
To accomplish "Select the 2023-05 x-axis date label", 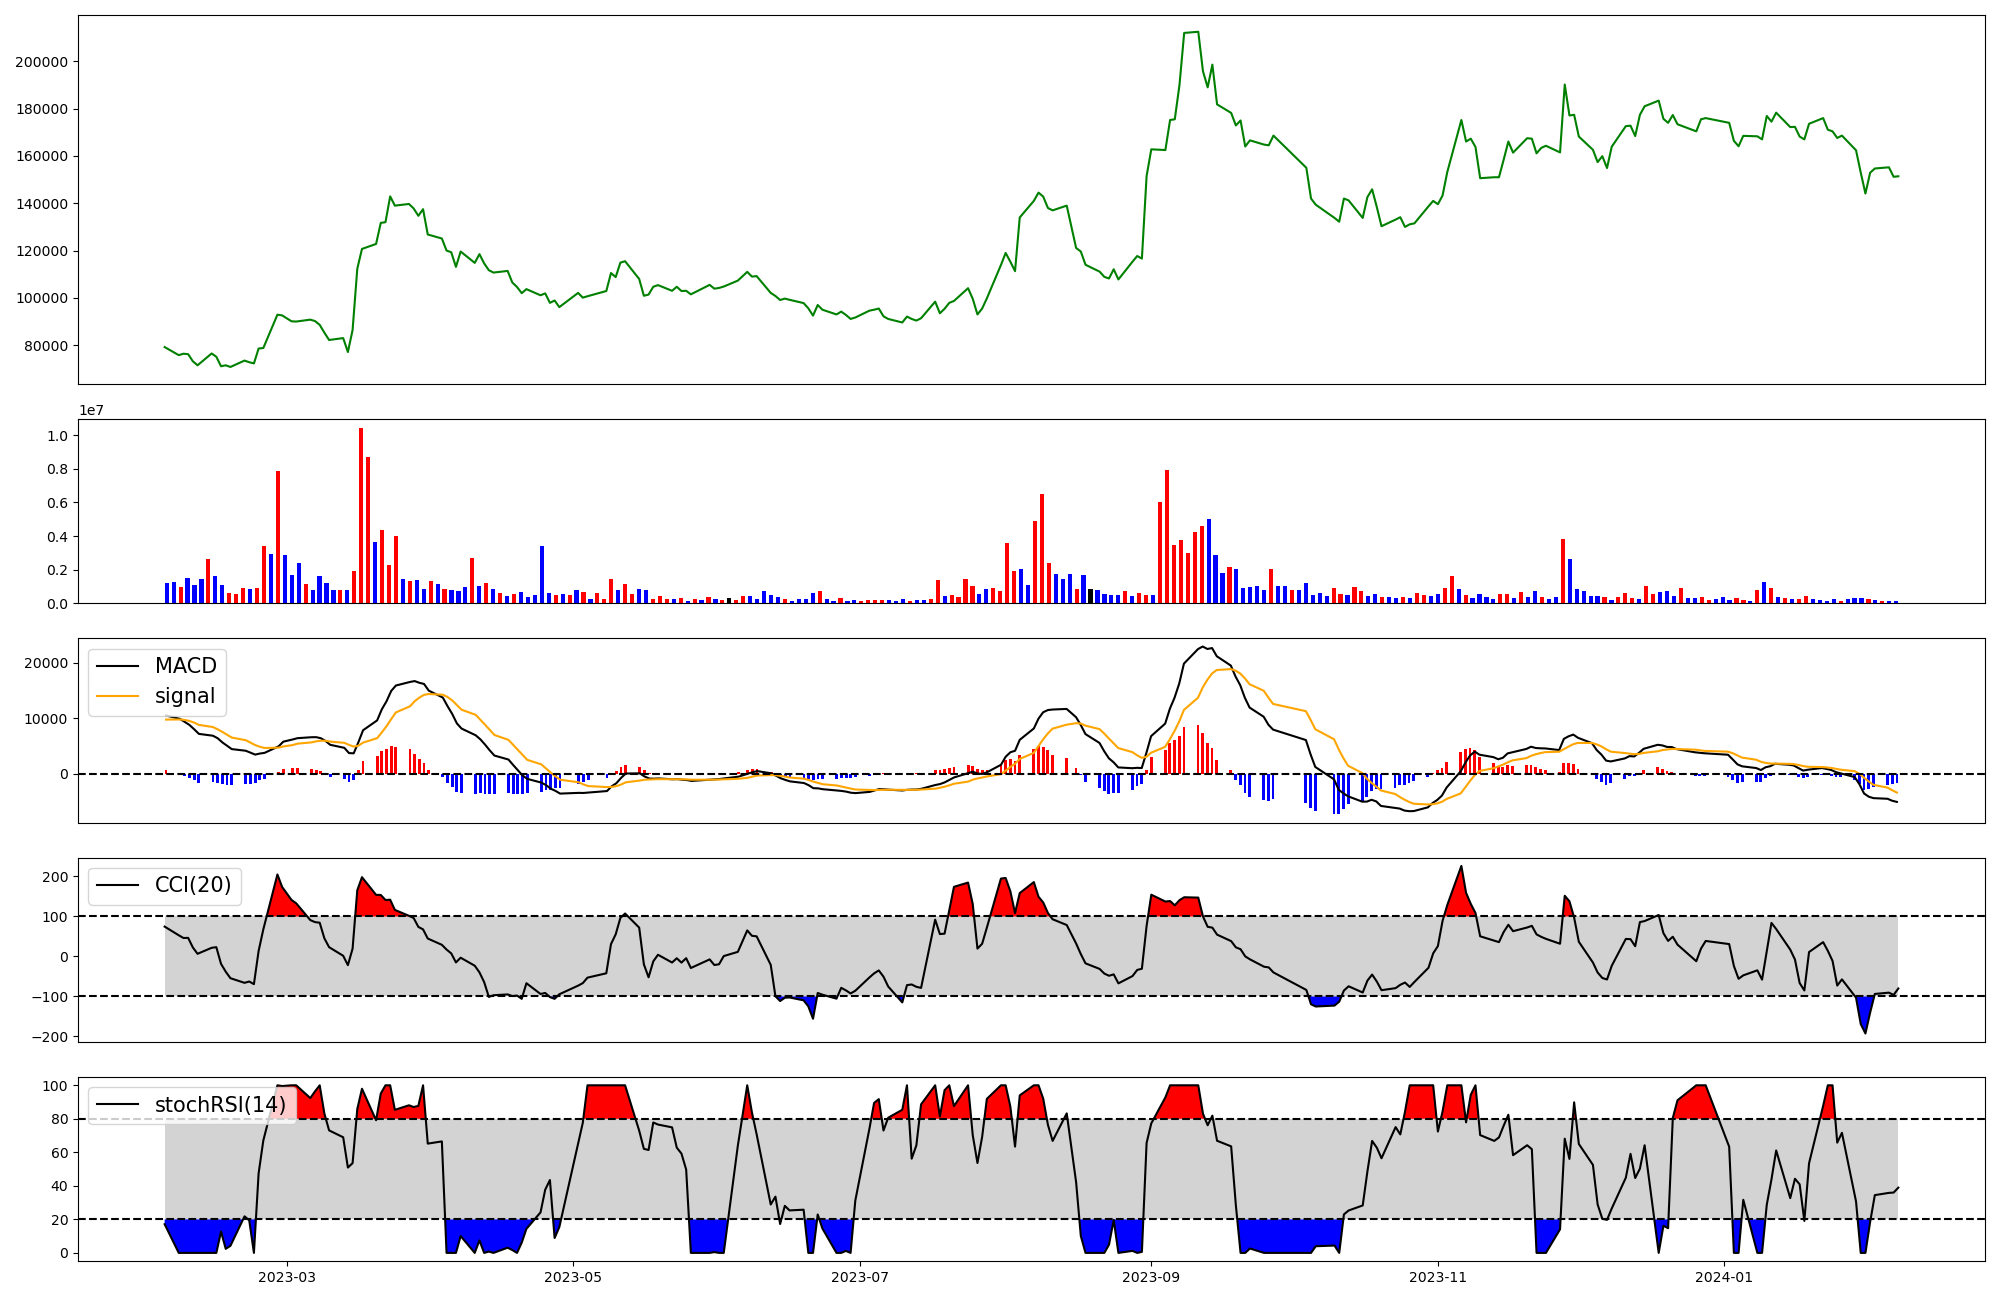I will click(x=573, y=1277).
